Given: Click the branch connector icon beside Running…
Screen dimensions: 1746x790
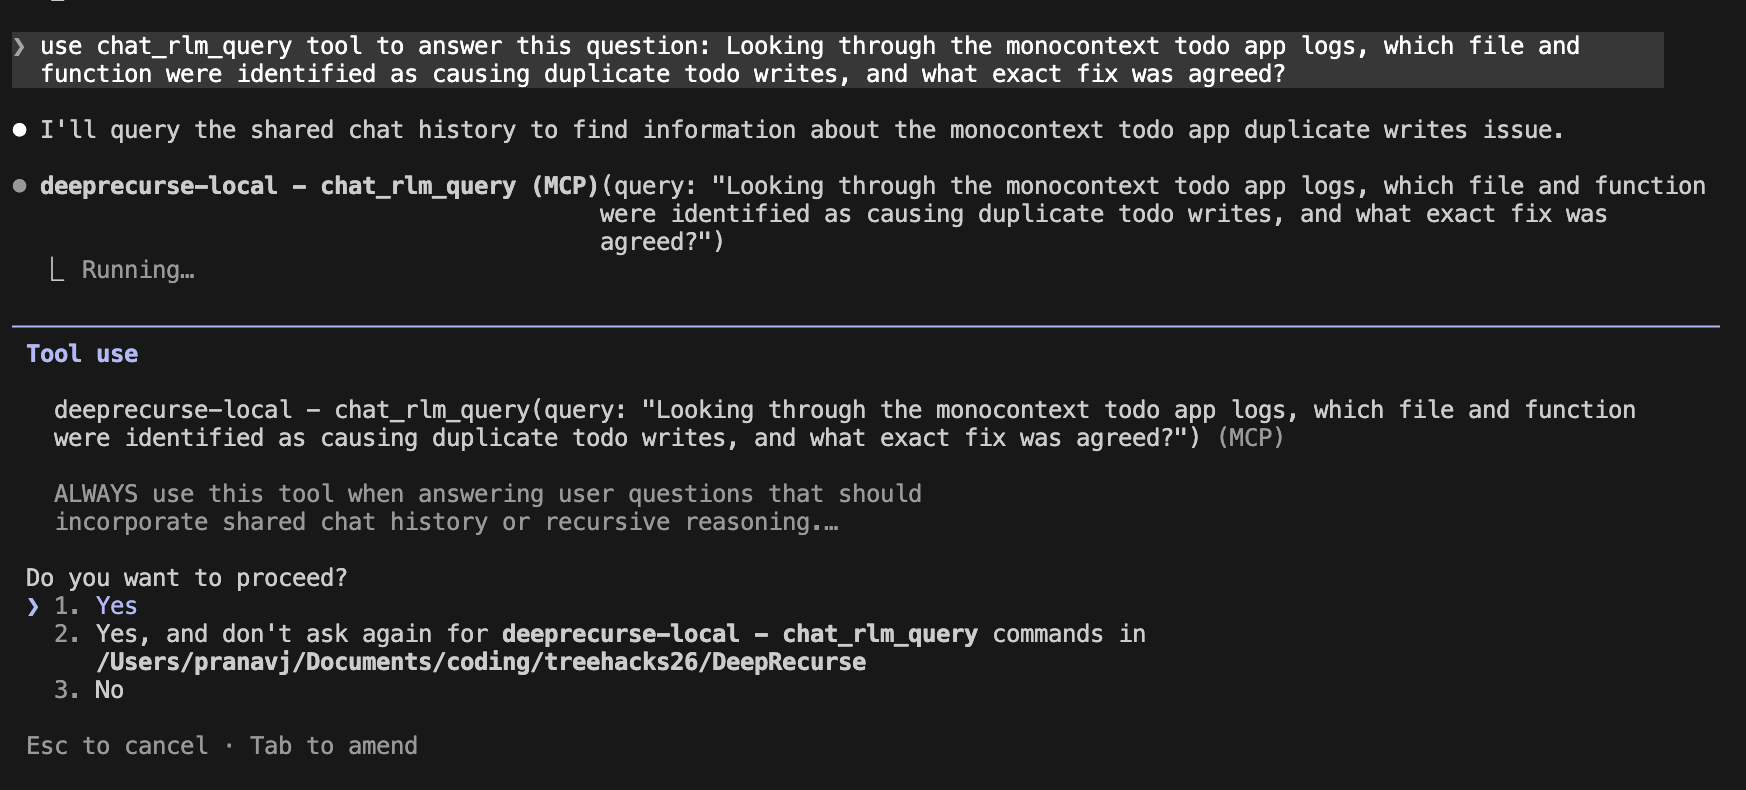Looking at the screenshot, I should pos(58,270).
